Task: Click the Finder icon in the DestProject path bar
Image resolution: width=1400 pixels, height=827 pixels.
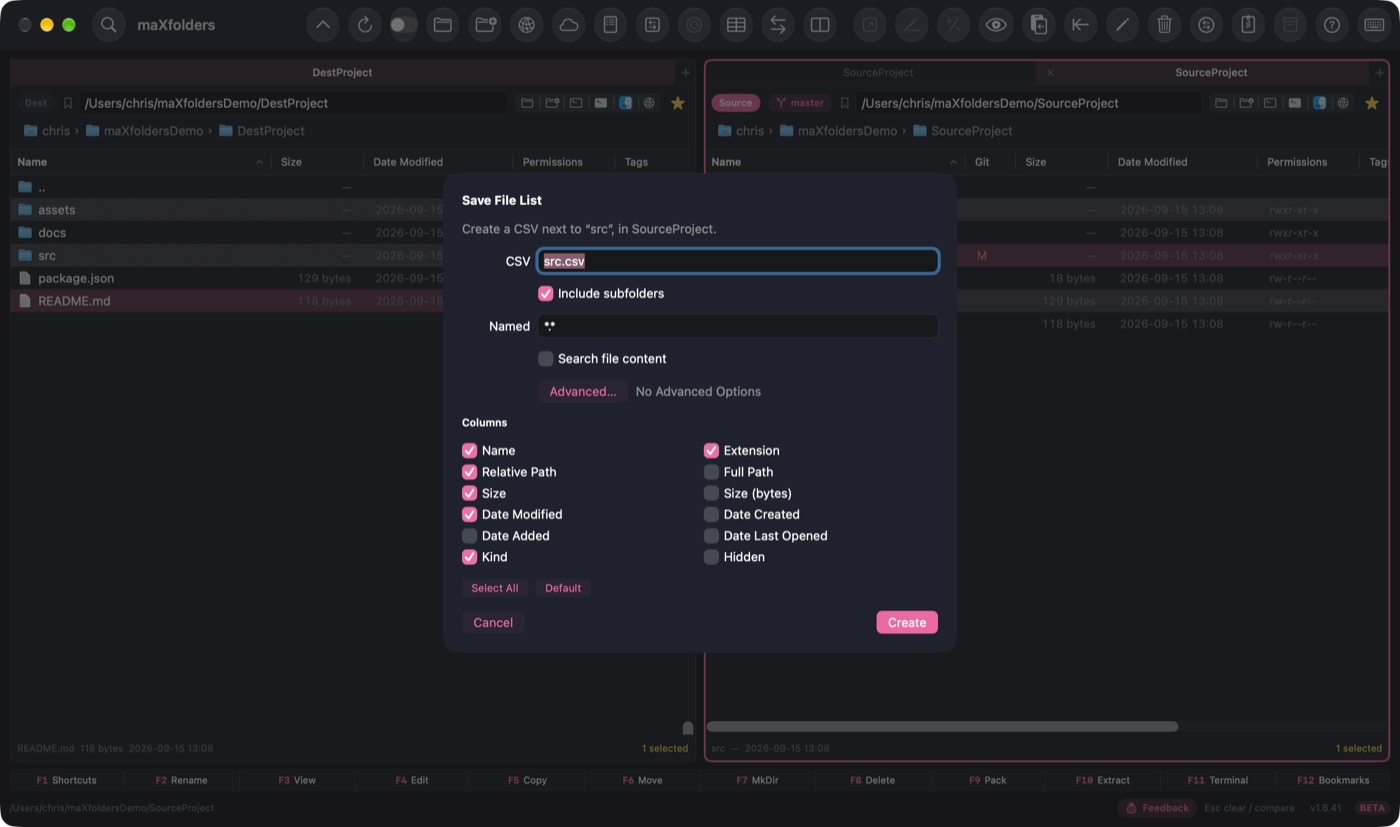Action: pos(625,103)
